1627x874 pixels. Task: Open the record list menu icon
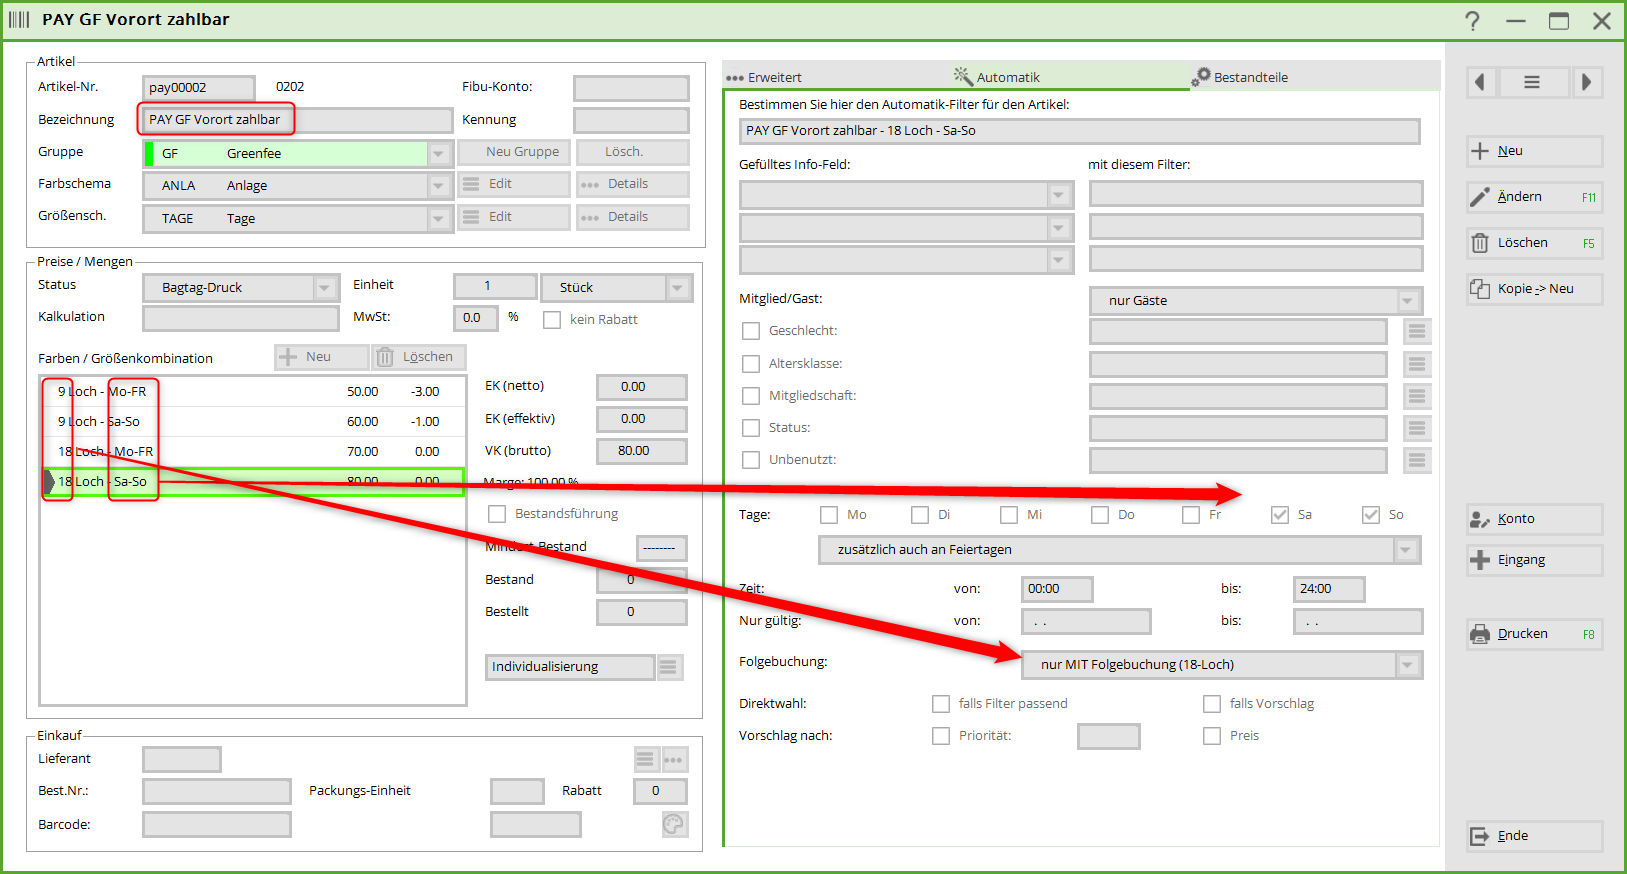coord(1532,82)
